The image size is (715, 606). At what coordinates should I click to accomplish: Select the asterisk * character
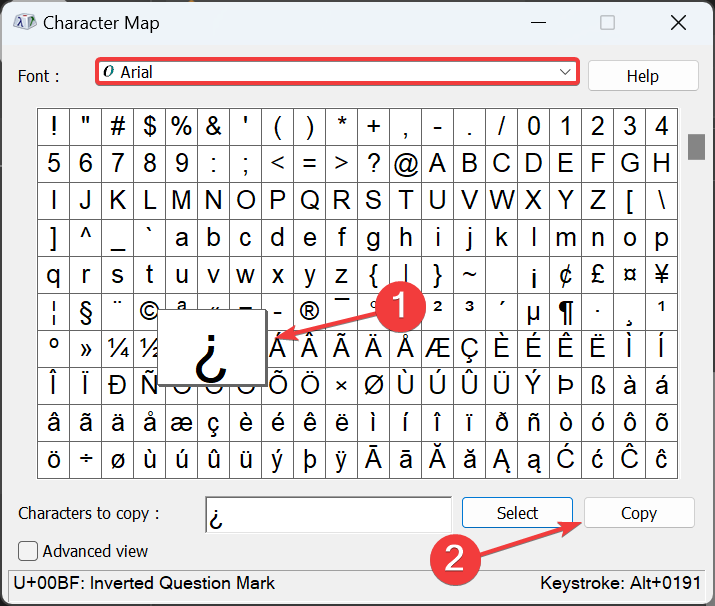pos(342,127)
